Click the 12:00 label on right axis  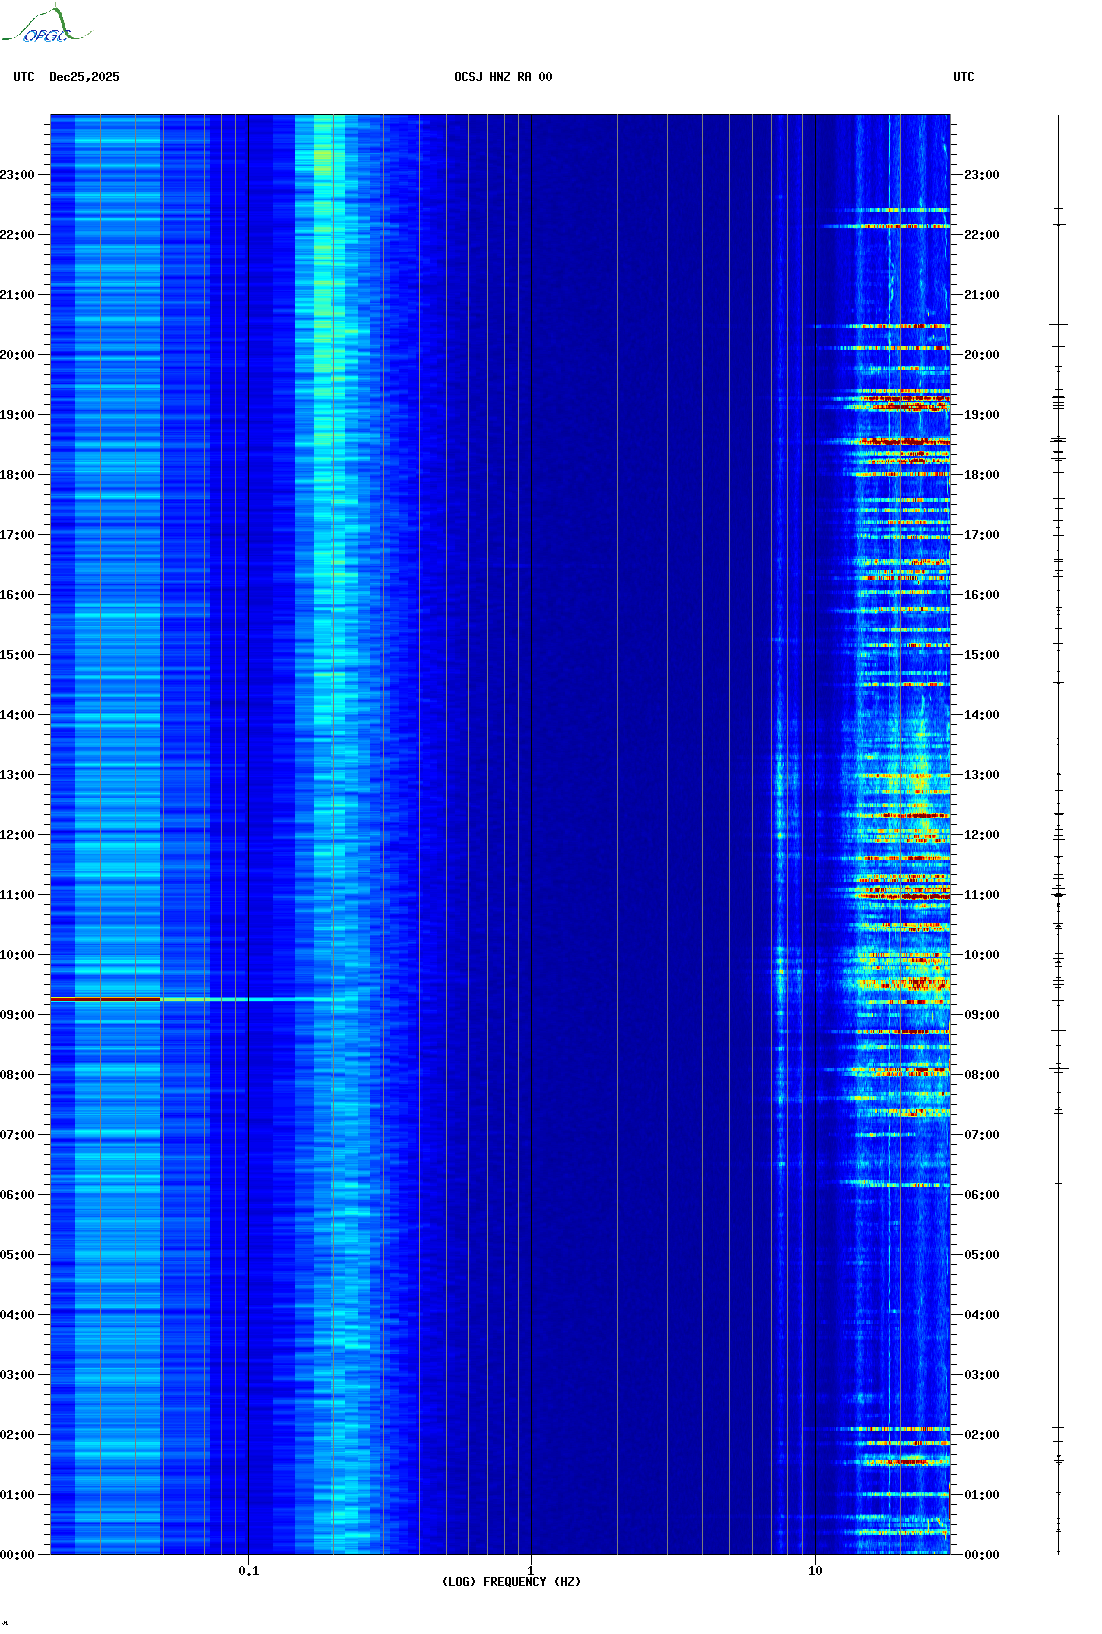pyautogui.click(x=982, y=835)
